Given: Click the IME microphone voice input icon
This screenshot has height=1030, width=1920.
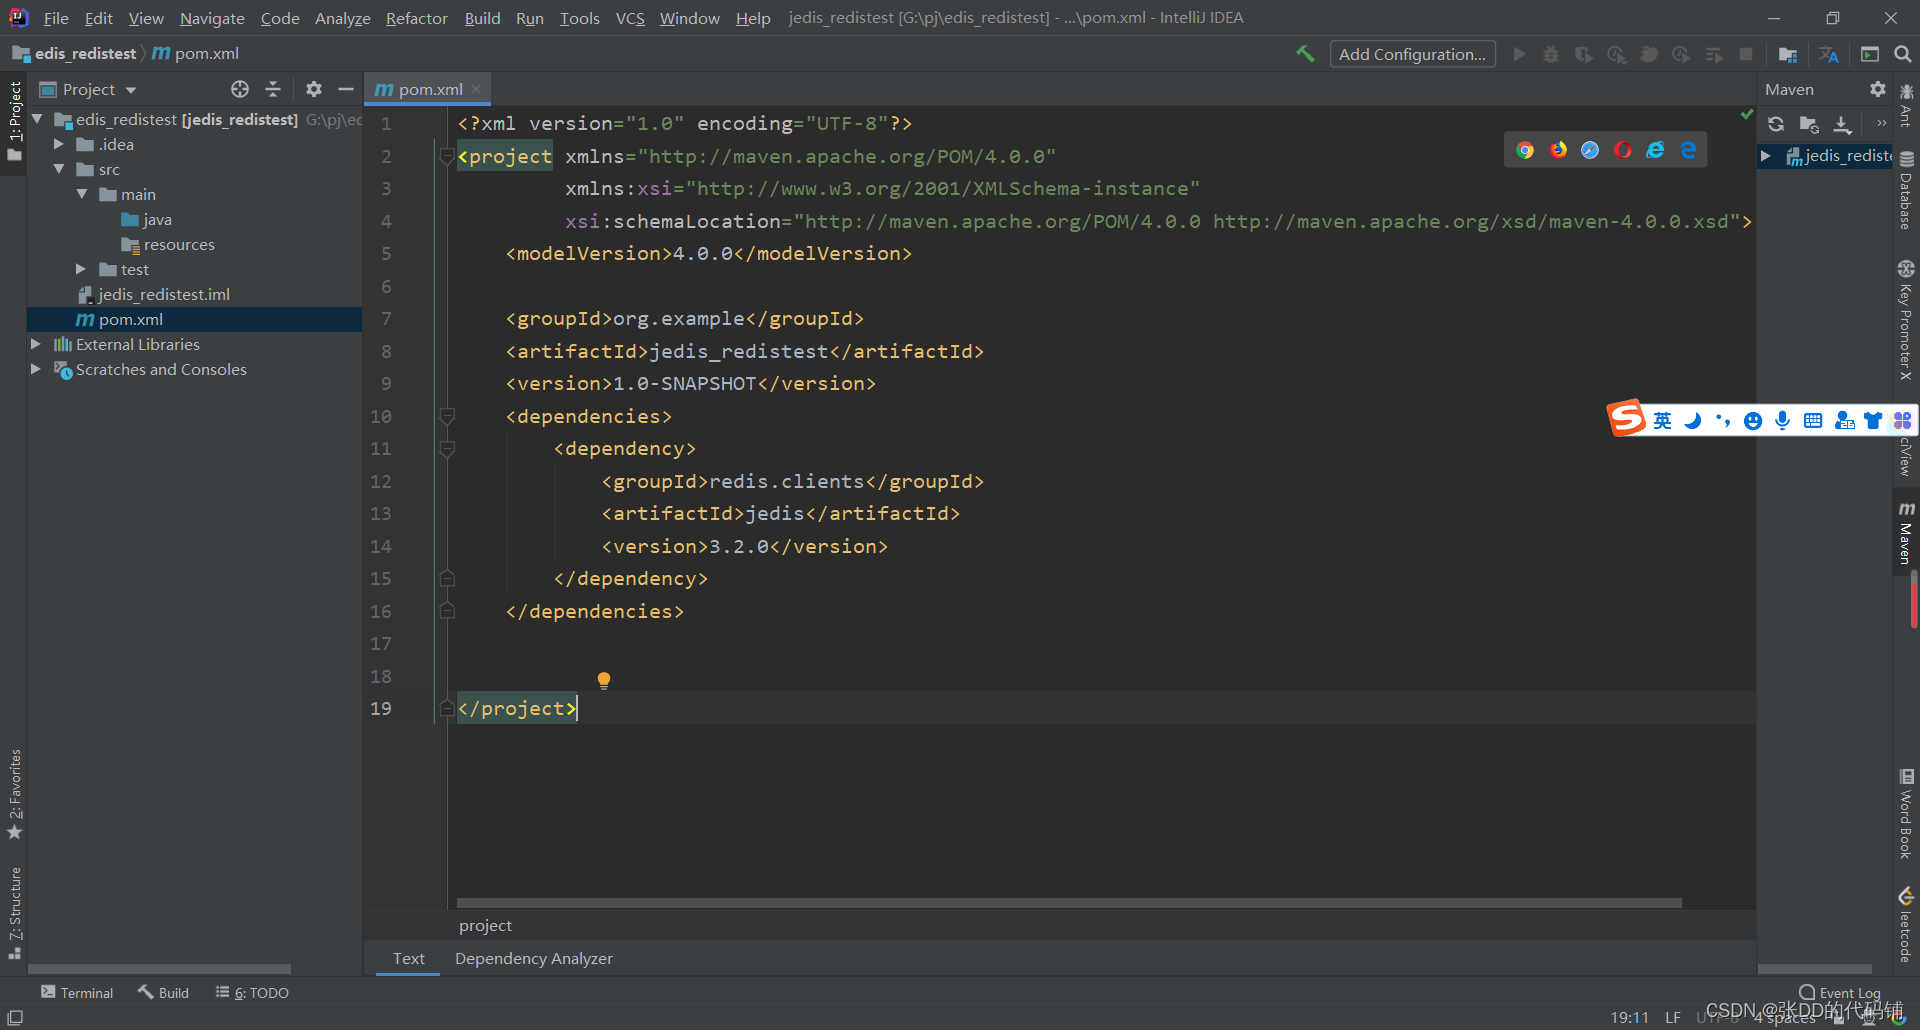Looking at the screenshot, I should click(1782, 421).
